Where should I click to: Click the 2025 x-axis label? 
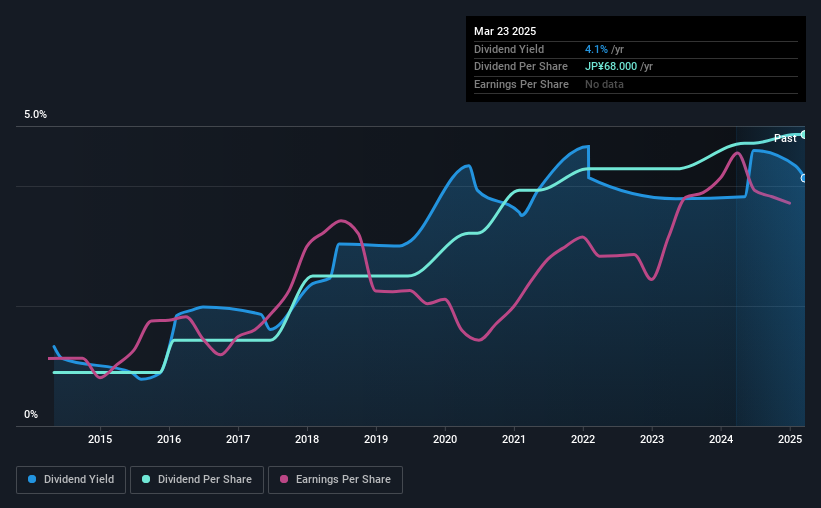[x=790, y=439]
